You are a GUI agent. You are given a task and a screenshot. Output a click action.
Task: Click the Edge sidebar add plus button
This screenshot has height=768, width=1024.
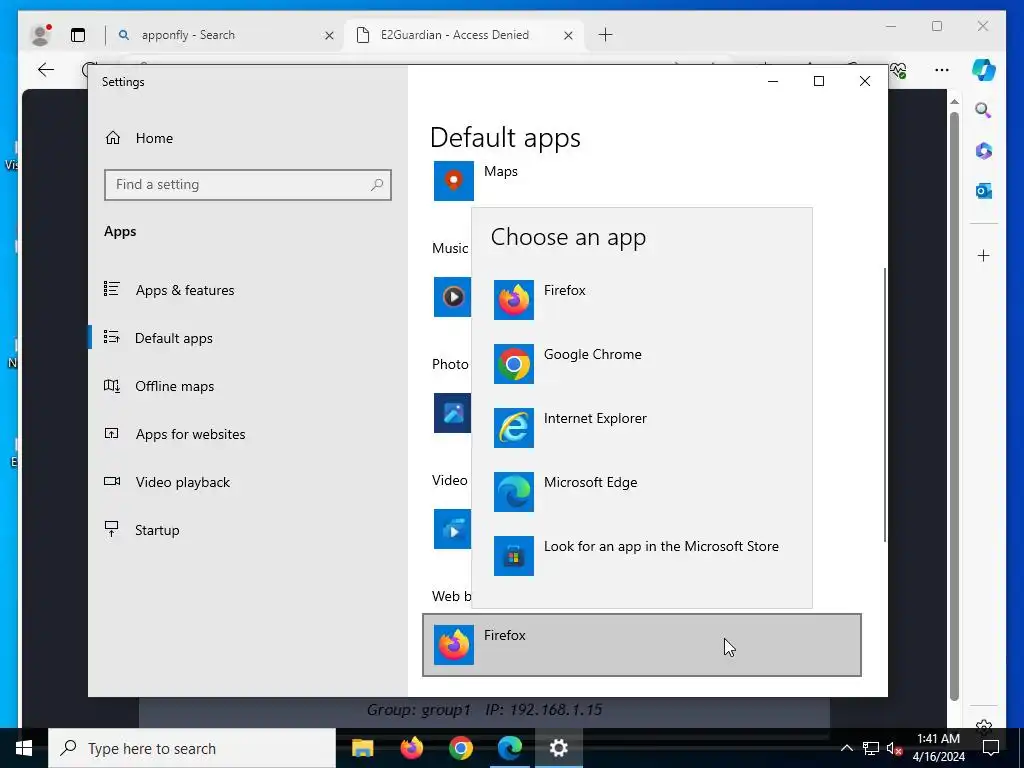984,255
